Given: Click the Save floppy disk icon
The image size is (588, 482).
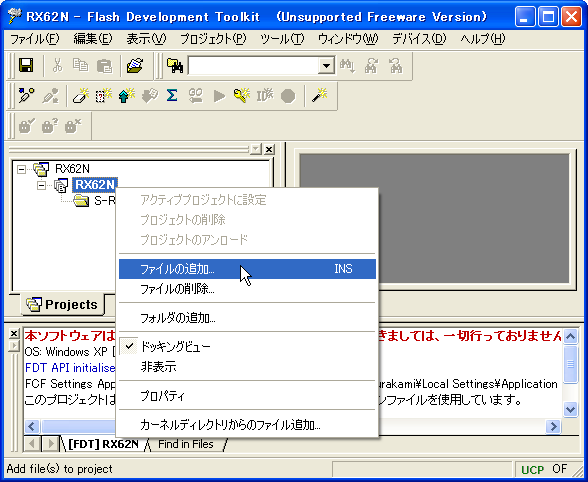Looking at the screenshot, I should pos(26,66).
